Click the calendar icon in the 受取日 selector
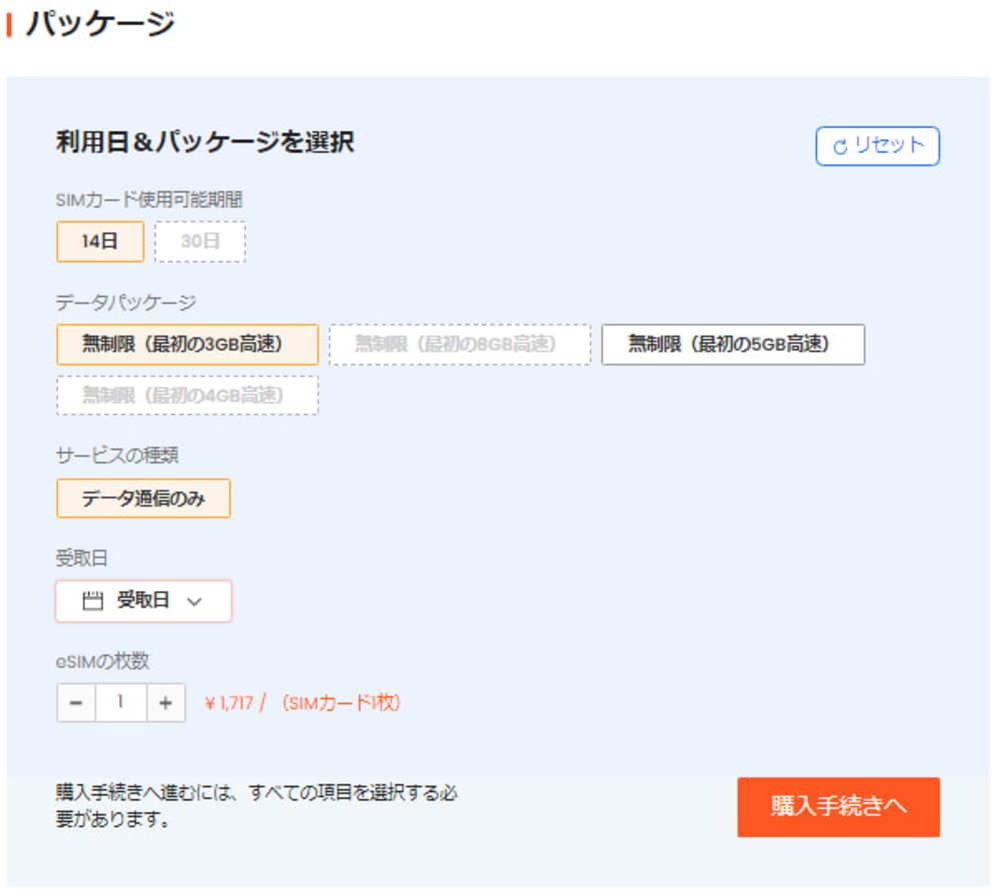 pos(91,601)
